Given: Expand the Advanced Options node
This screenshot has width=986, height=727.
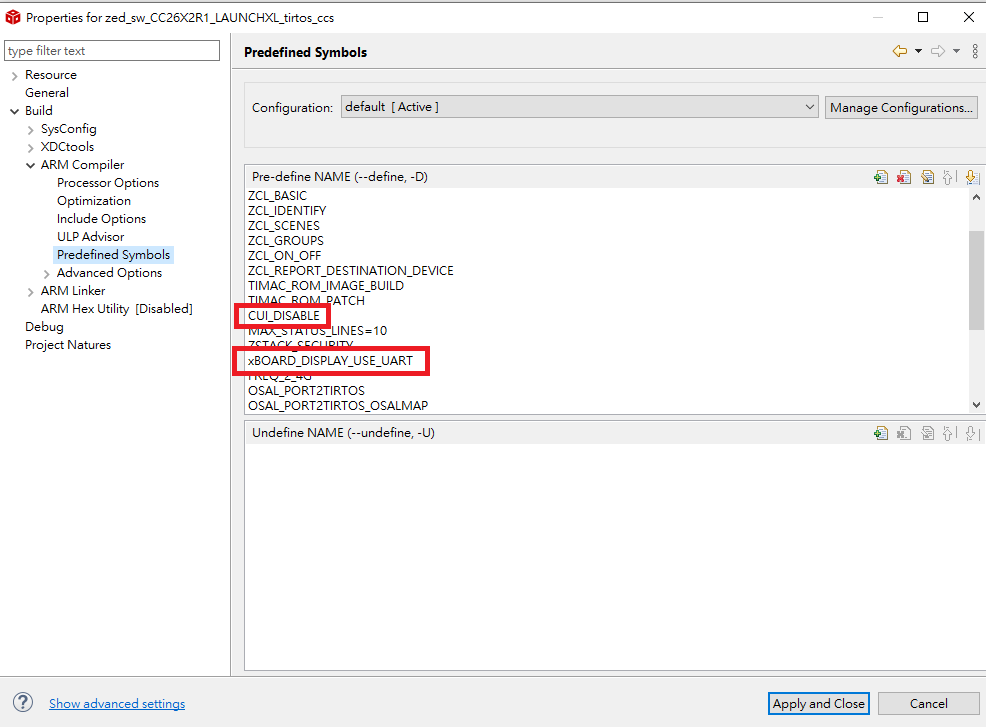Looking at the screenshot, I should pyautogui.click(x=46, y=273).
